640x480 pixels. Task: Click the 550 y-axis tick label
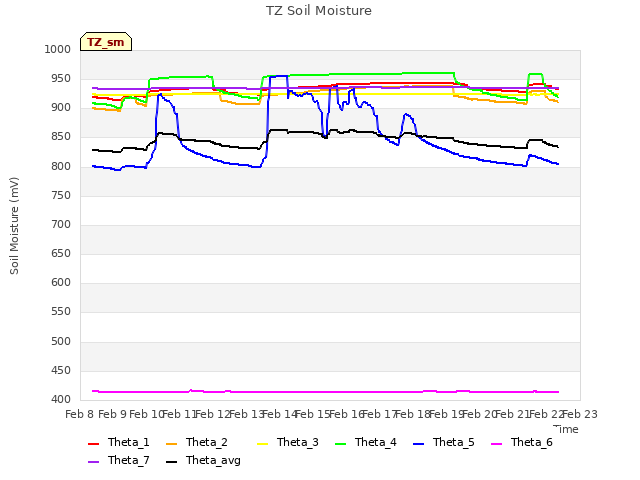61,312
